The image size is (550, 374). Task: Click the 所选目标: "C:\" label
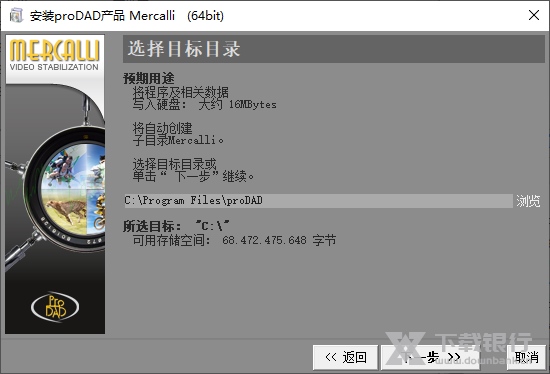point(176,226)
